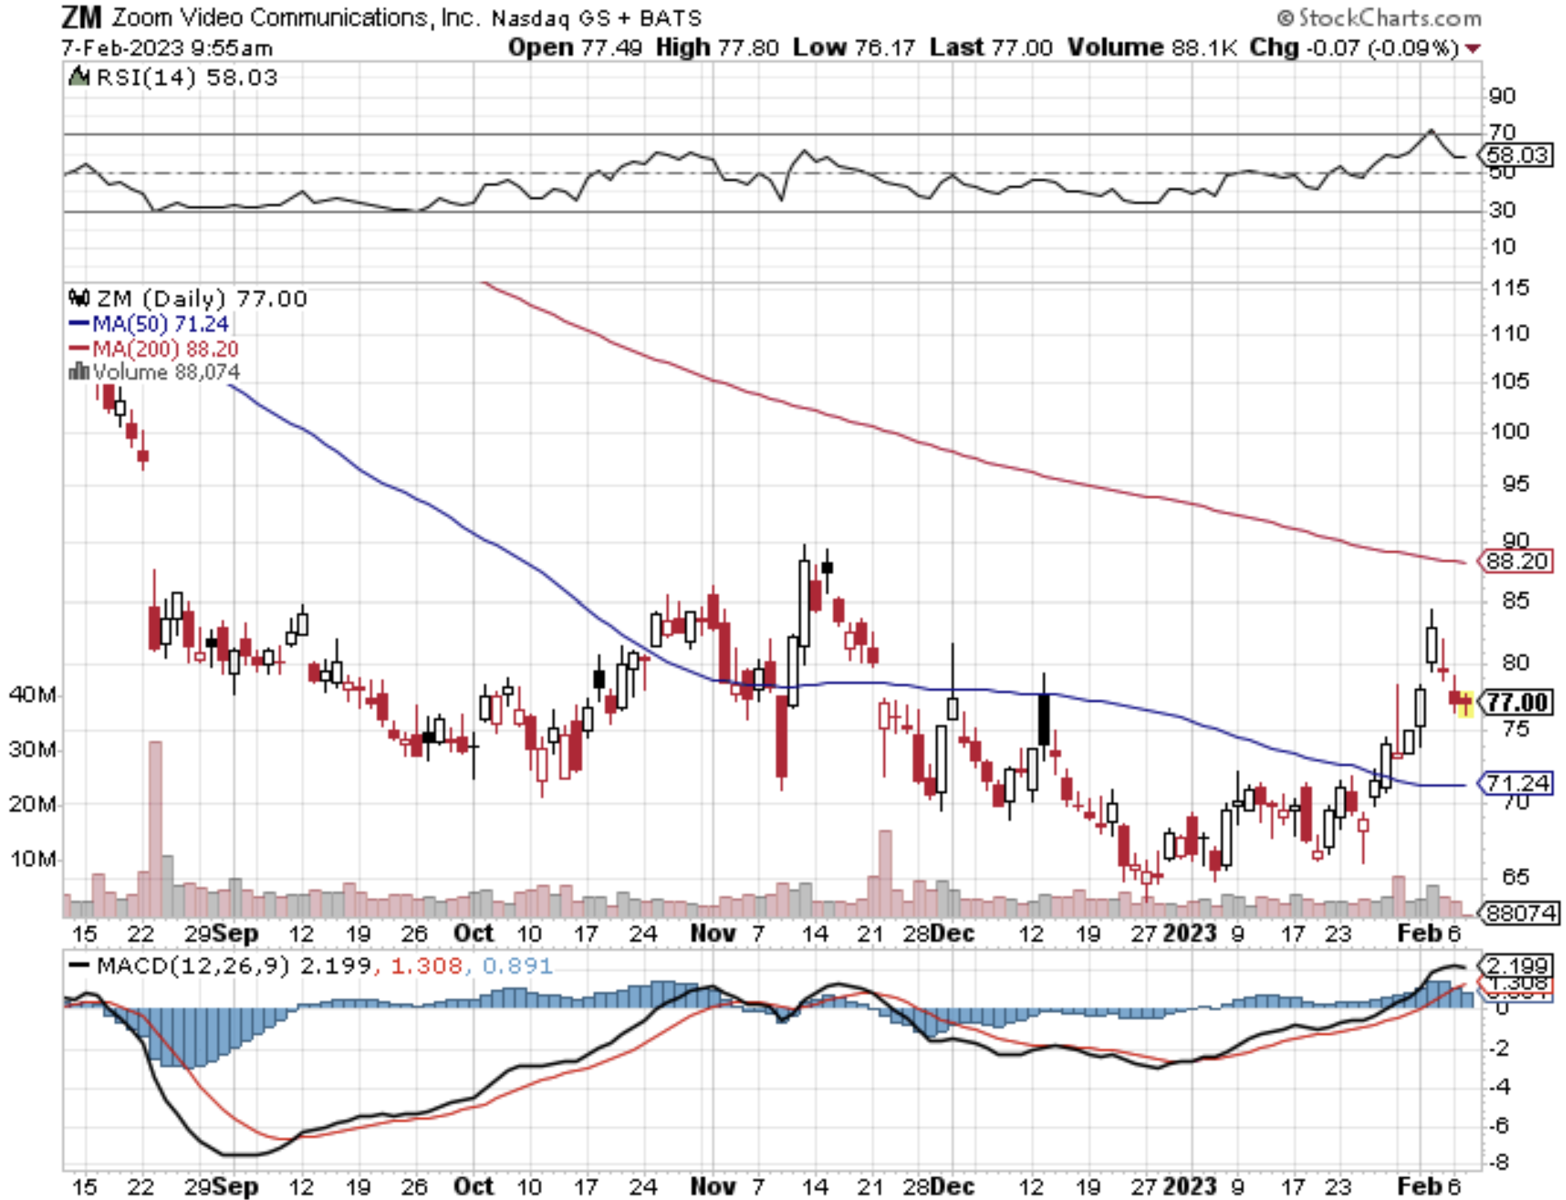Click the 71.24 moving-average price tag on the axis
Image resolution: width=1566 pixels, height=1200 pixels.
(1516, 783)
